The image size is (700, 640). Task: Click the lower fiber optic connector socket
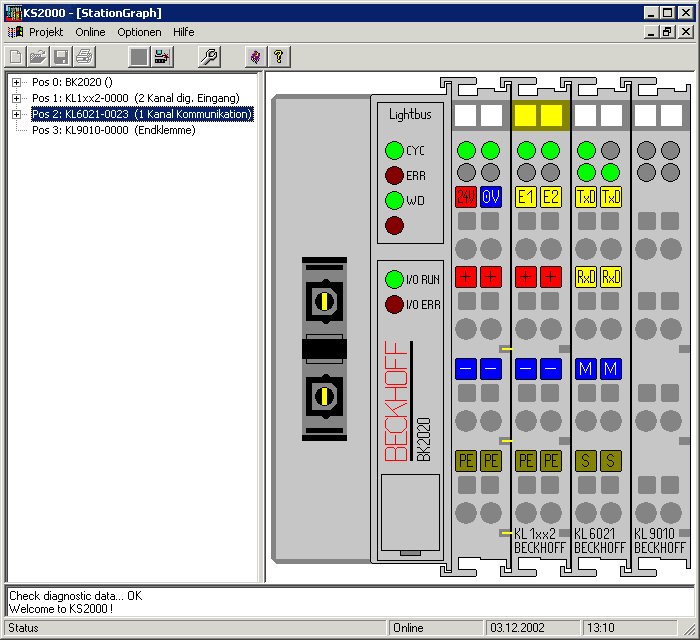click(x=325, y=396)
